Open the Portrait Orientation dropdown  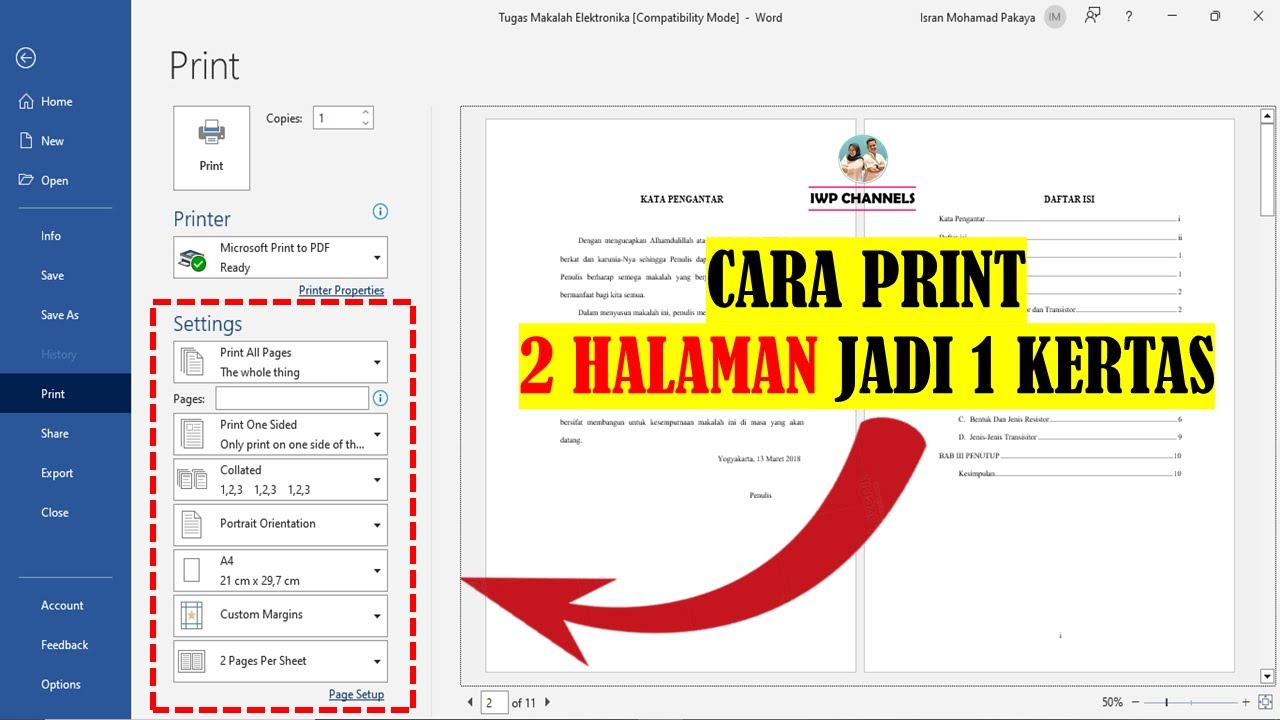point(280,524)
